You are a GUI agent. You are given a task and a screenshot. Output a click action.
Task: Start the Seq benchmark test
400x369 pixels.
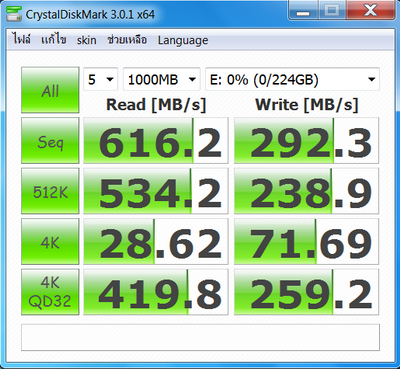click(x=50, y=140)
